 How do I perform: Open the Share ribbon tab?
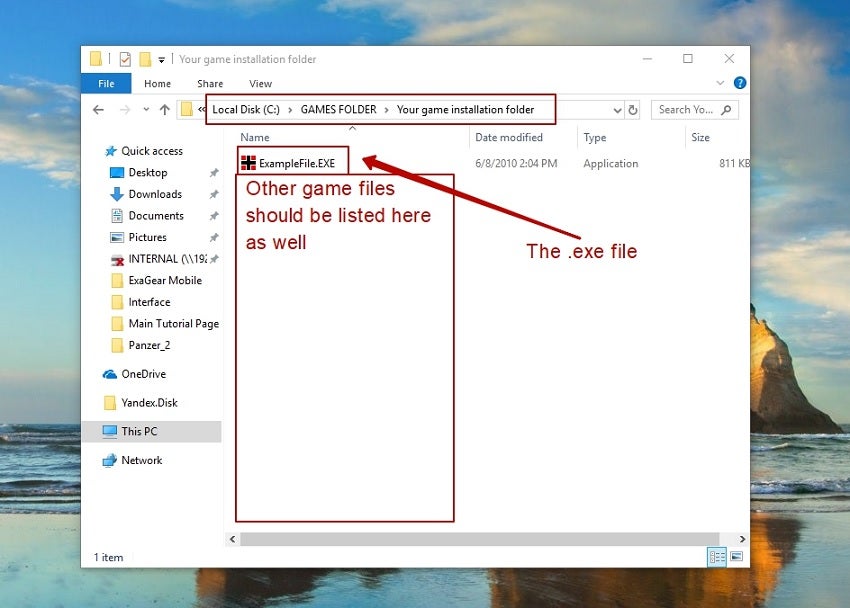210,83
